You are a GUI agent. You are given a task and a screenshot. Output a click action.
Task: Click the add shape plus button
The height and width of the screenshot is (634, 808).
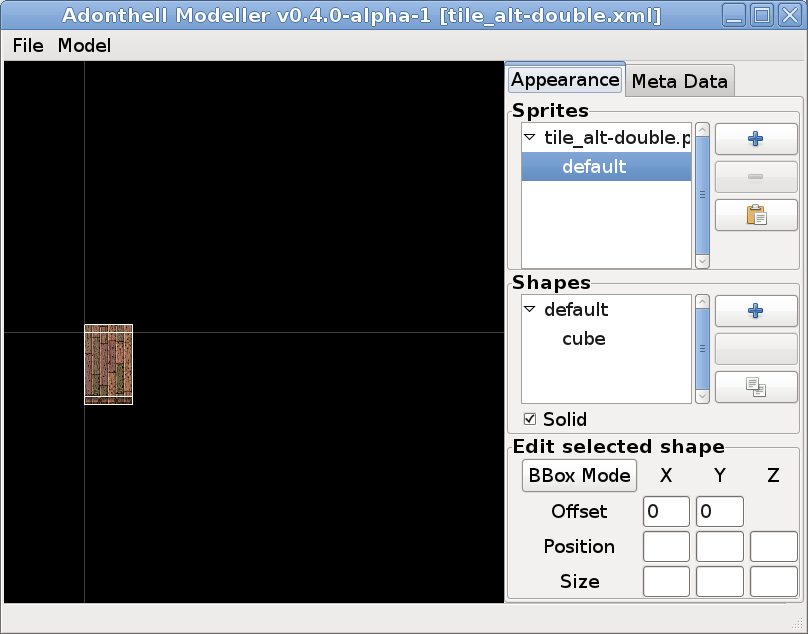coord(756,311)
